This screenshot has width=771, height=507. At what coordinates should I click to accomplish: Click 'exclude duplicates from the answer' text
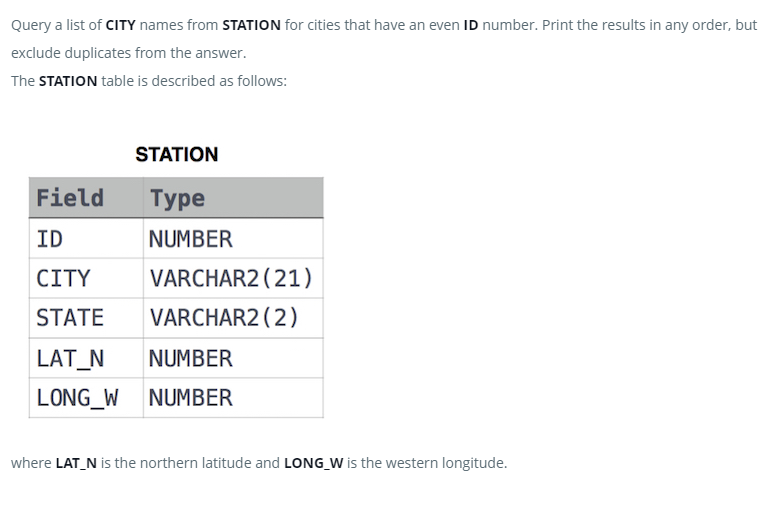[x=128, y=53]
